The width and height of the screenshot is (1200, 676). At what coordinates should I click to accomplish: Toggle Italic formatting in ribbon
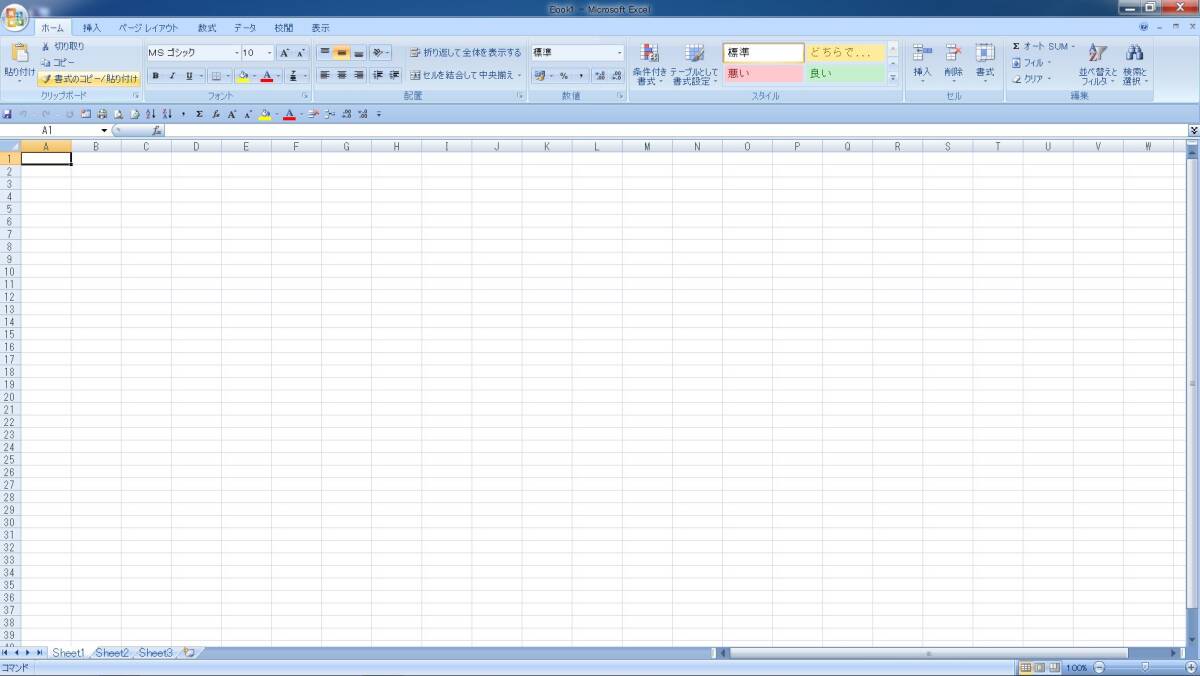tap(172, 76)
